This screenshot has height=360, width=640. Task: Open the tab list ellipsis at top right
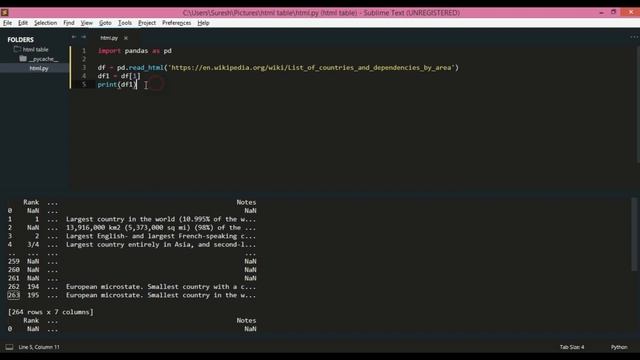(x=634, y=37)
